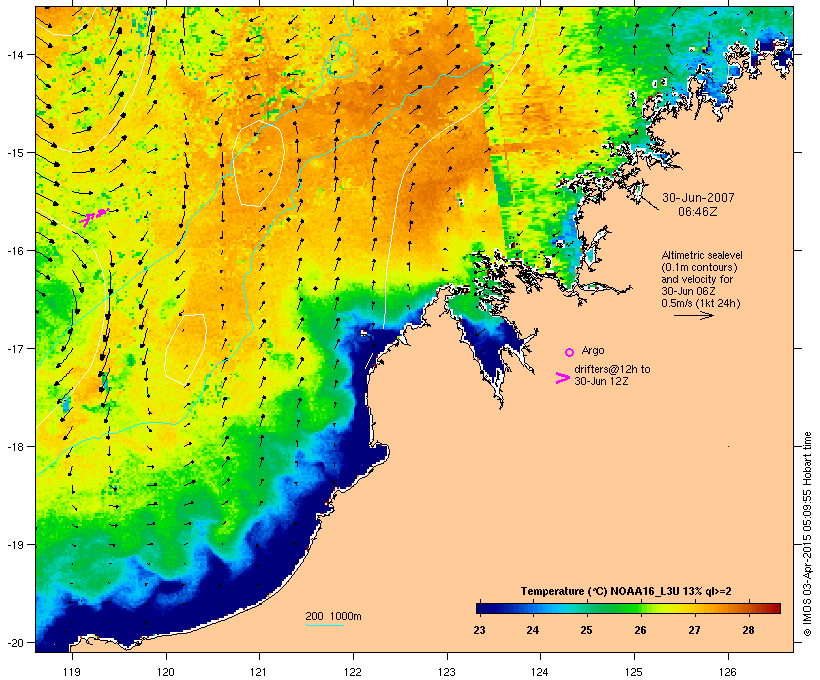Click the time label 06:46Z
820x680 pixels.
tap(698, 212)
